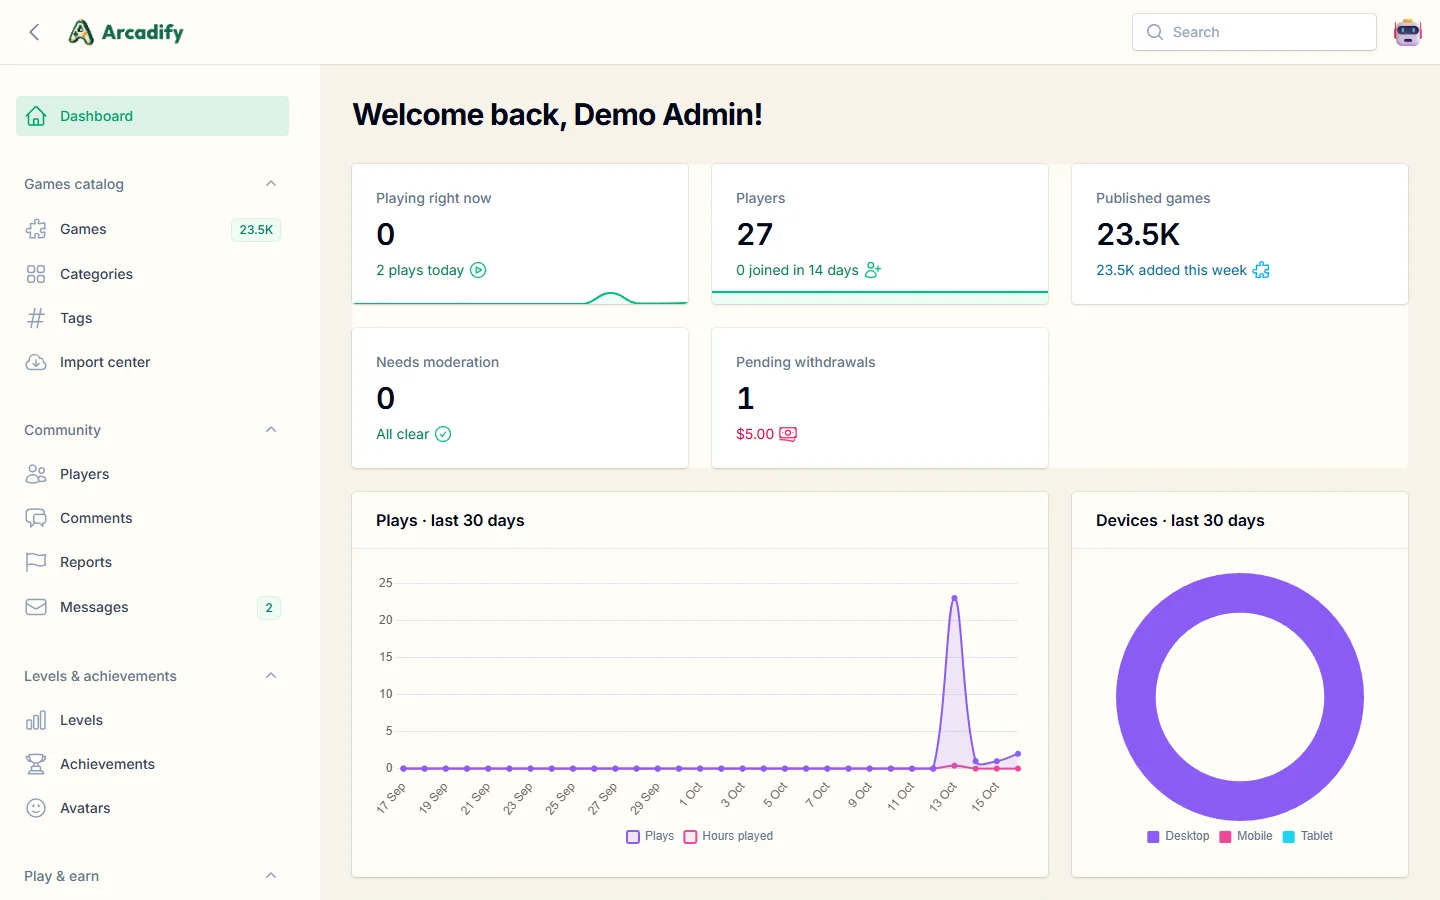Click the Avatars smiley icon
Viewport: 1440px width, 900px height.
[x=36, y=808]
